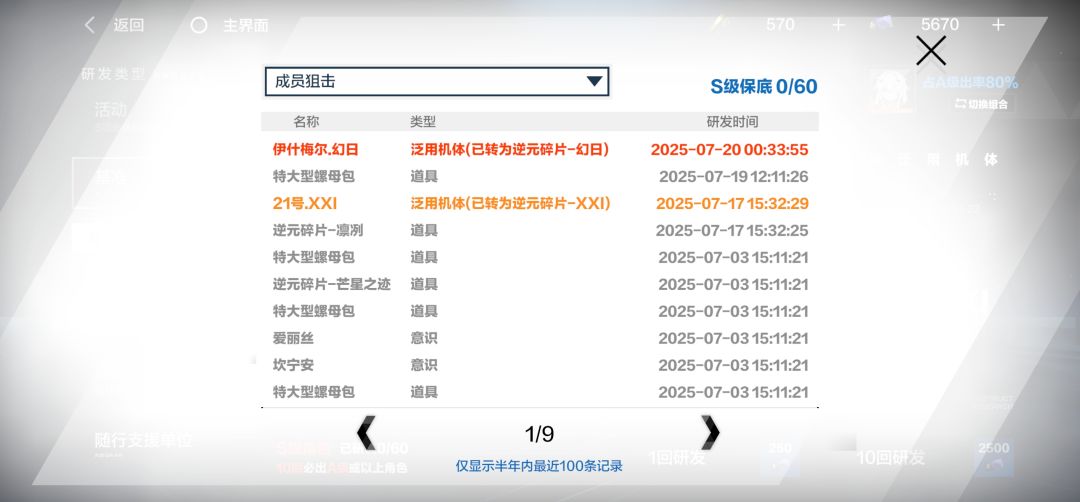The height and width of the screenshot is (502, 1080).
Task: Click the 10回研发 button
Action: coord(890,458)
